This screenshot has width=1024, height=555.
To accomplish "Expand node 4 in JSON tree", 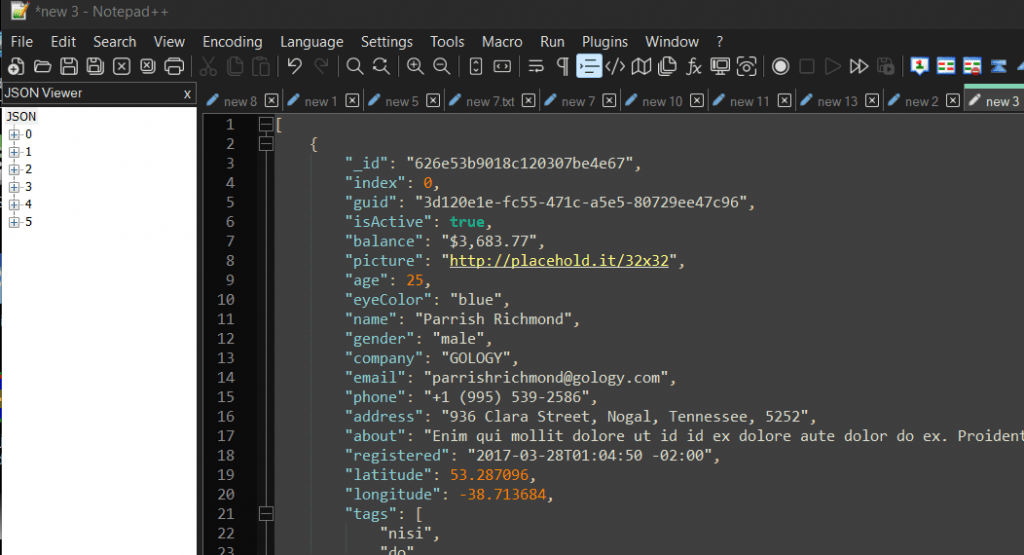I will pyautogui.click(x=14, y=204).
